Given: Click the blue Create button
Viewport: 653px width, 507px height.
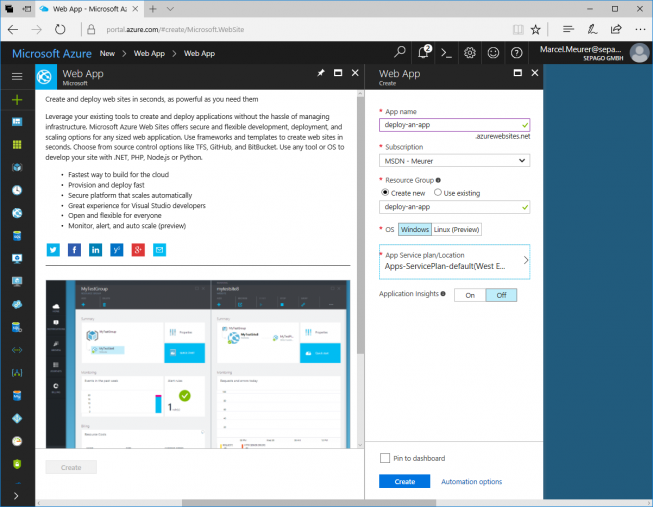Looking at the screenshot, I should pyautogui.click(x=404, y=481).
